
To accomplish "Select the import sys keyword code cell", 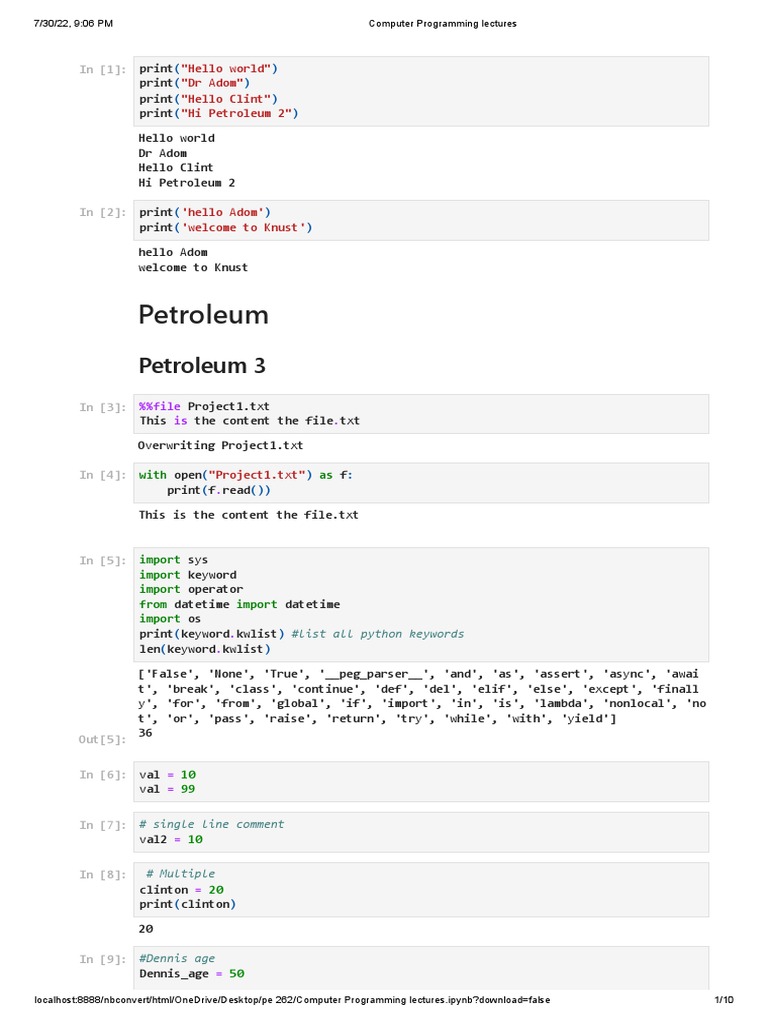I will pyautogui.click(x=420, y=604).
